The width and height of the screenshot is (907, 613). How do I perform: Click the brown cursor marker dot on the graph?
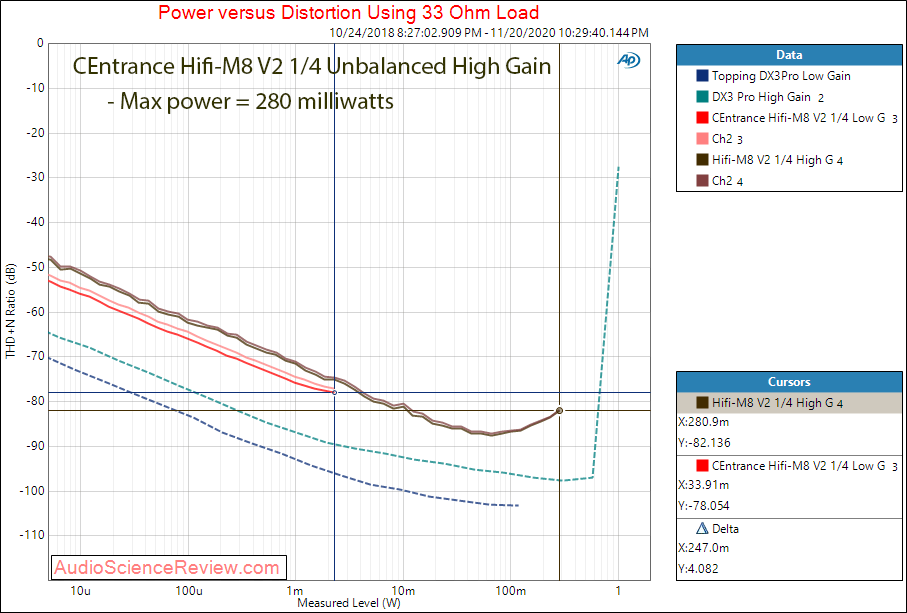(x=559, y=411)
